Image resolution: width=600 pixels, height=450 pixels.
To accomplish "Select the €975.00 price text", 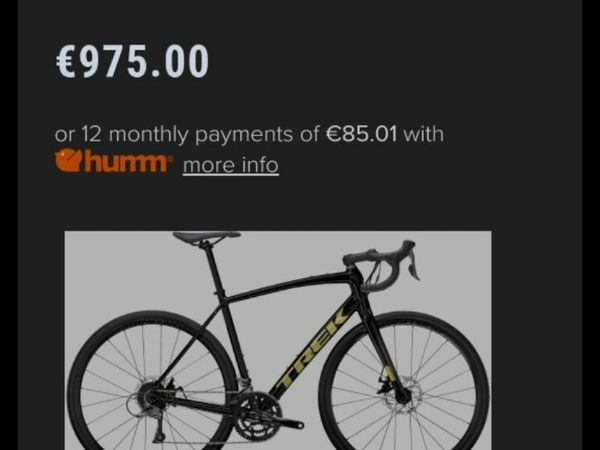I will (x=132, y=61).
